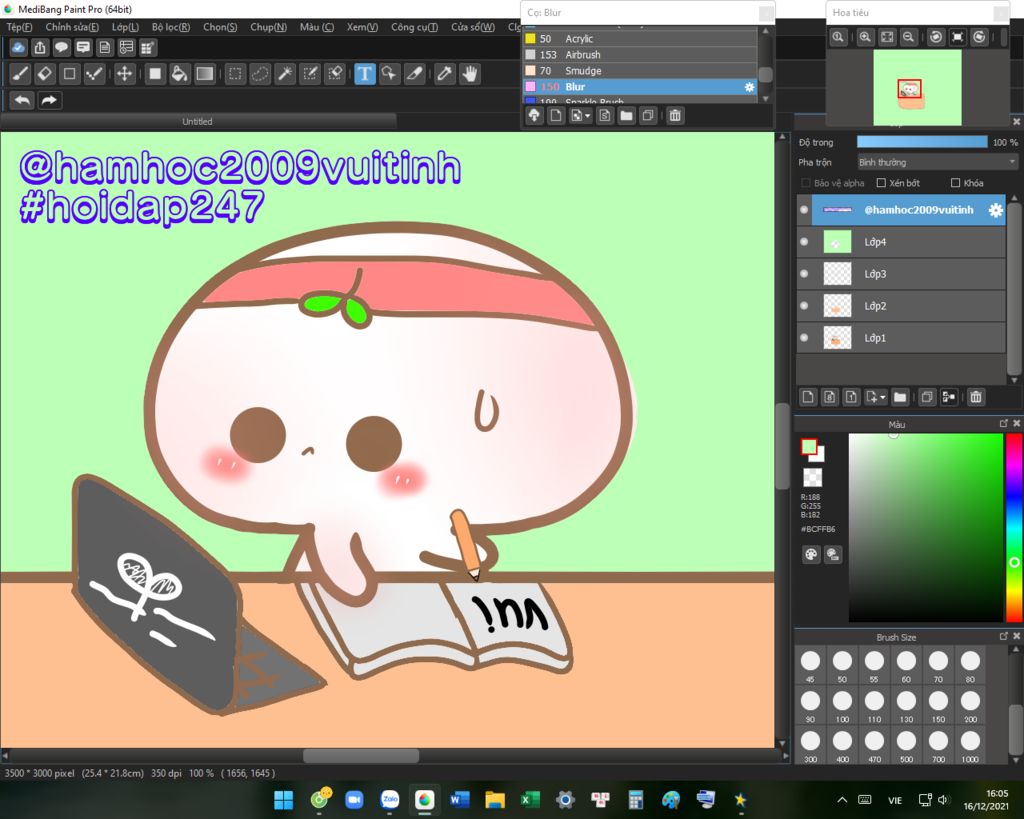
Task: Hide the @hamhoc2009vuitinh text layer
Action: (804, 210)
